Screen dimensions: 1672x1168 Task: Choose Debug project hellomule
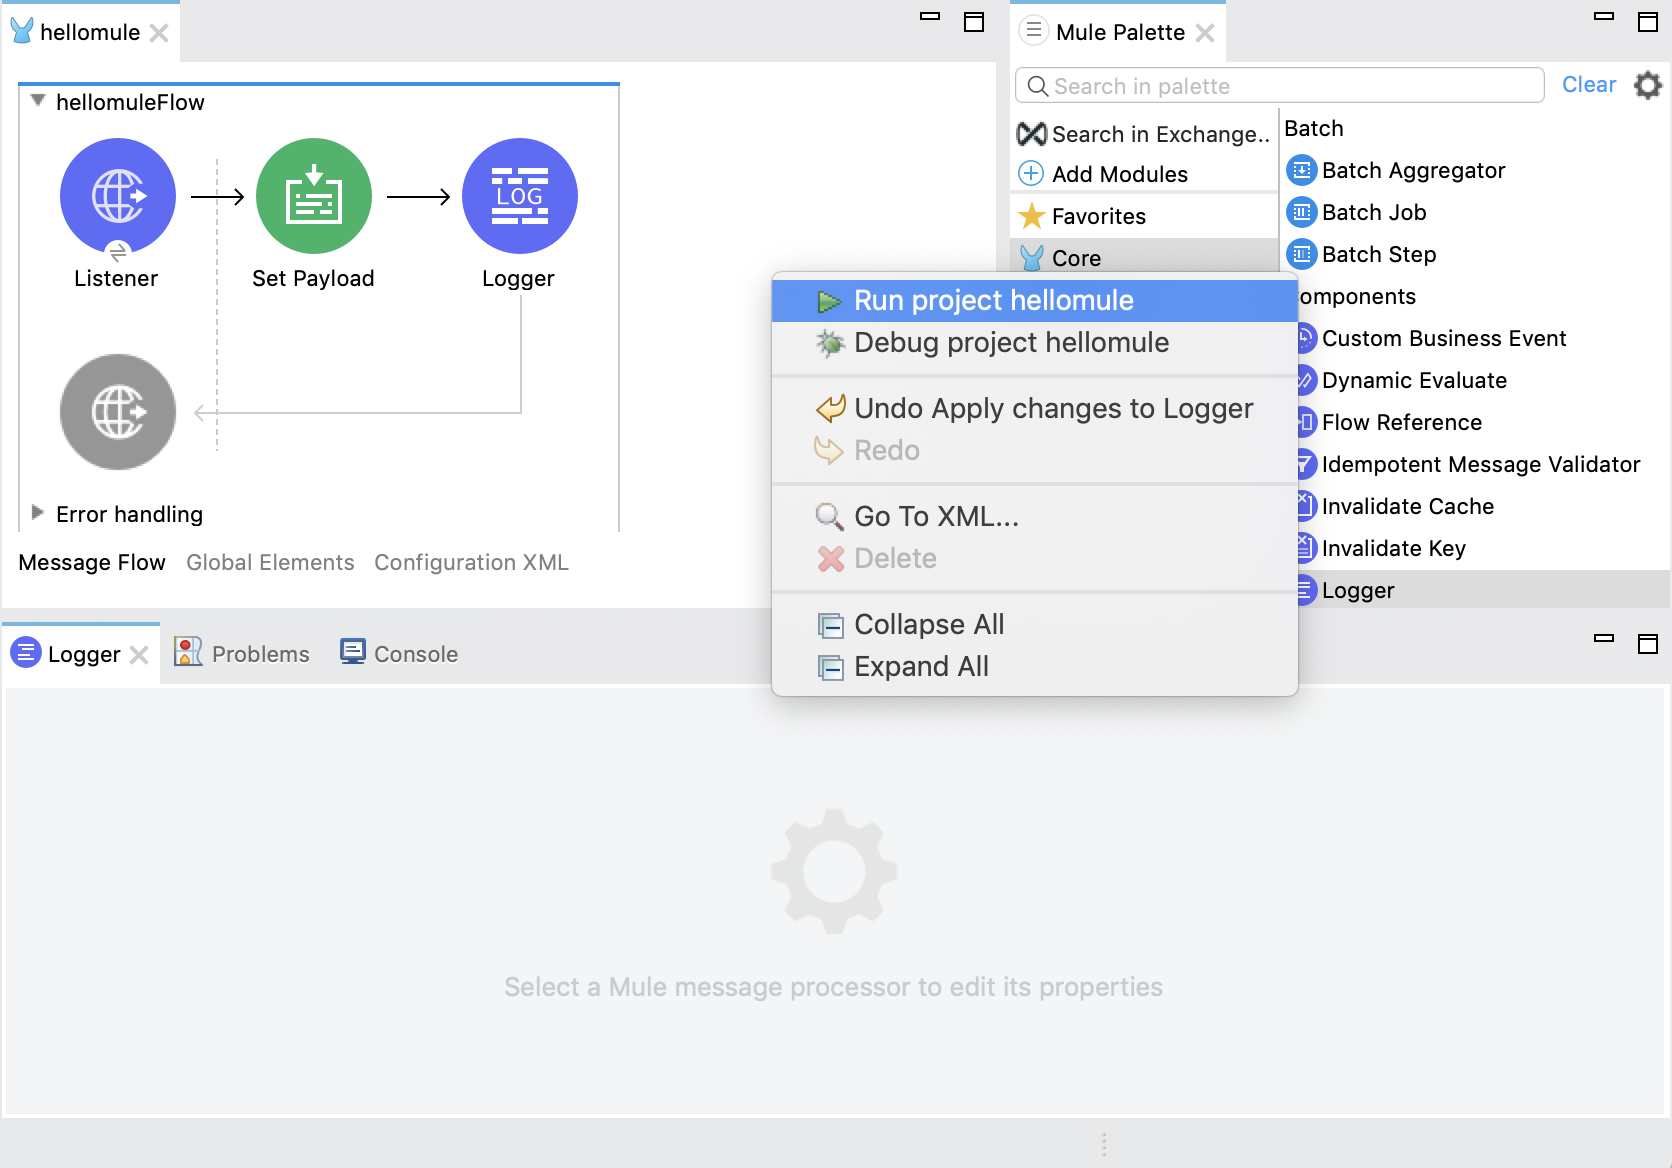click(x=1010, y=343)
